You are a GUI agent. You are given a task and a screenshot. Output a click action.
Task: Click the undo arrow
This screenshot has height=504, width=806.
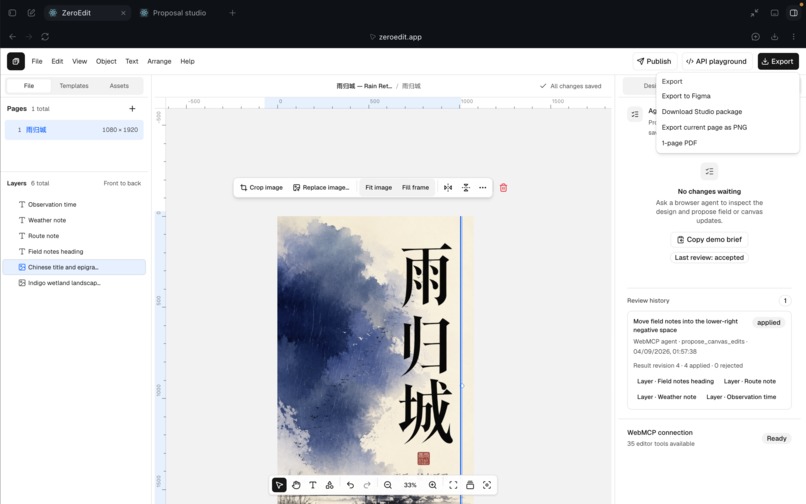(350, 485)
